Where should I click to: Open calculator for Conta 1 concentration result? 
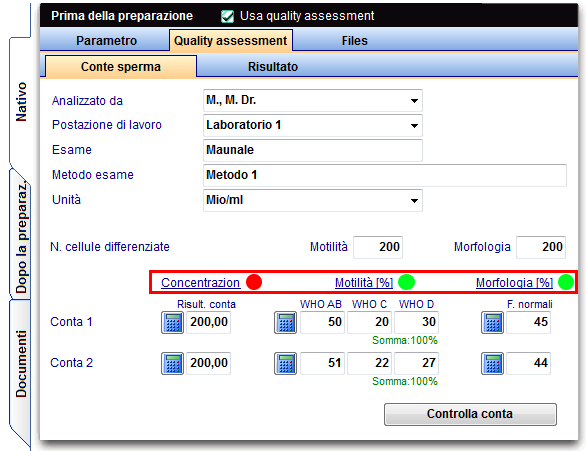point(172,322)
